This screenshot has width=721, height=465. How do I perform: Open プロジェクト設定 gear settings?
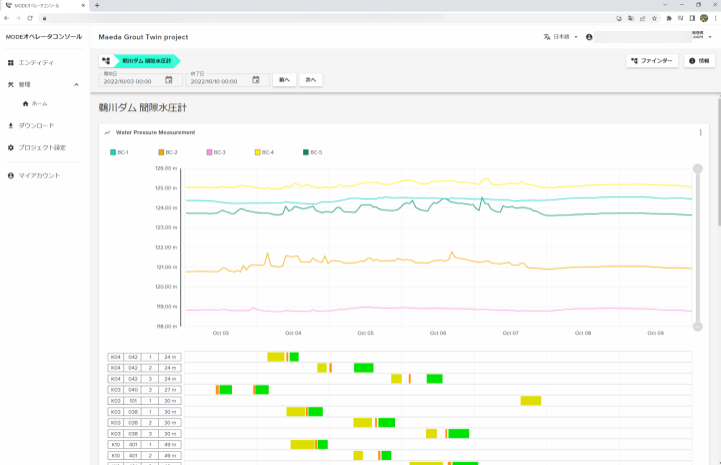[x=40, y=147]
